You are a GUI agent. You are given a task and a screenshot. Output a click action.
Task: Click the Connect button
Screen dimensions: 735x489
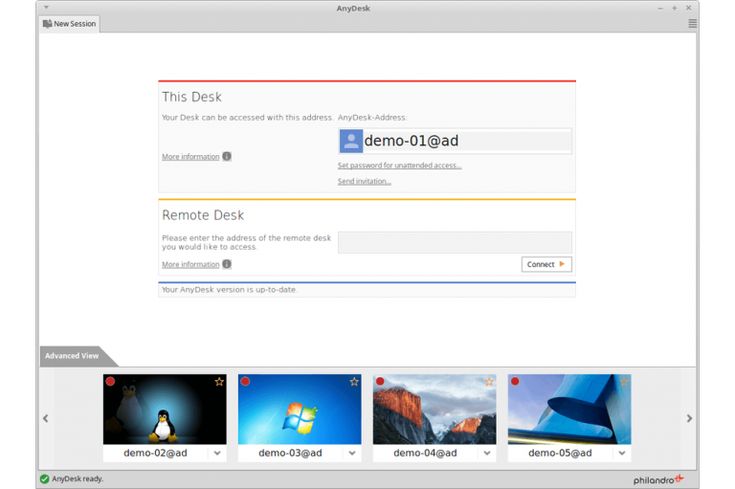(547, 264)
